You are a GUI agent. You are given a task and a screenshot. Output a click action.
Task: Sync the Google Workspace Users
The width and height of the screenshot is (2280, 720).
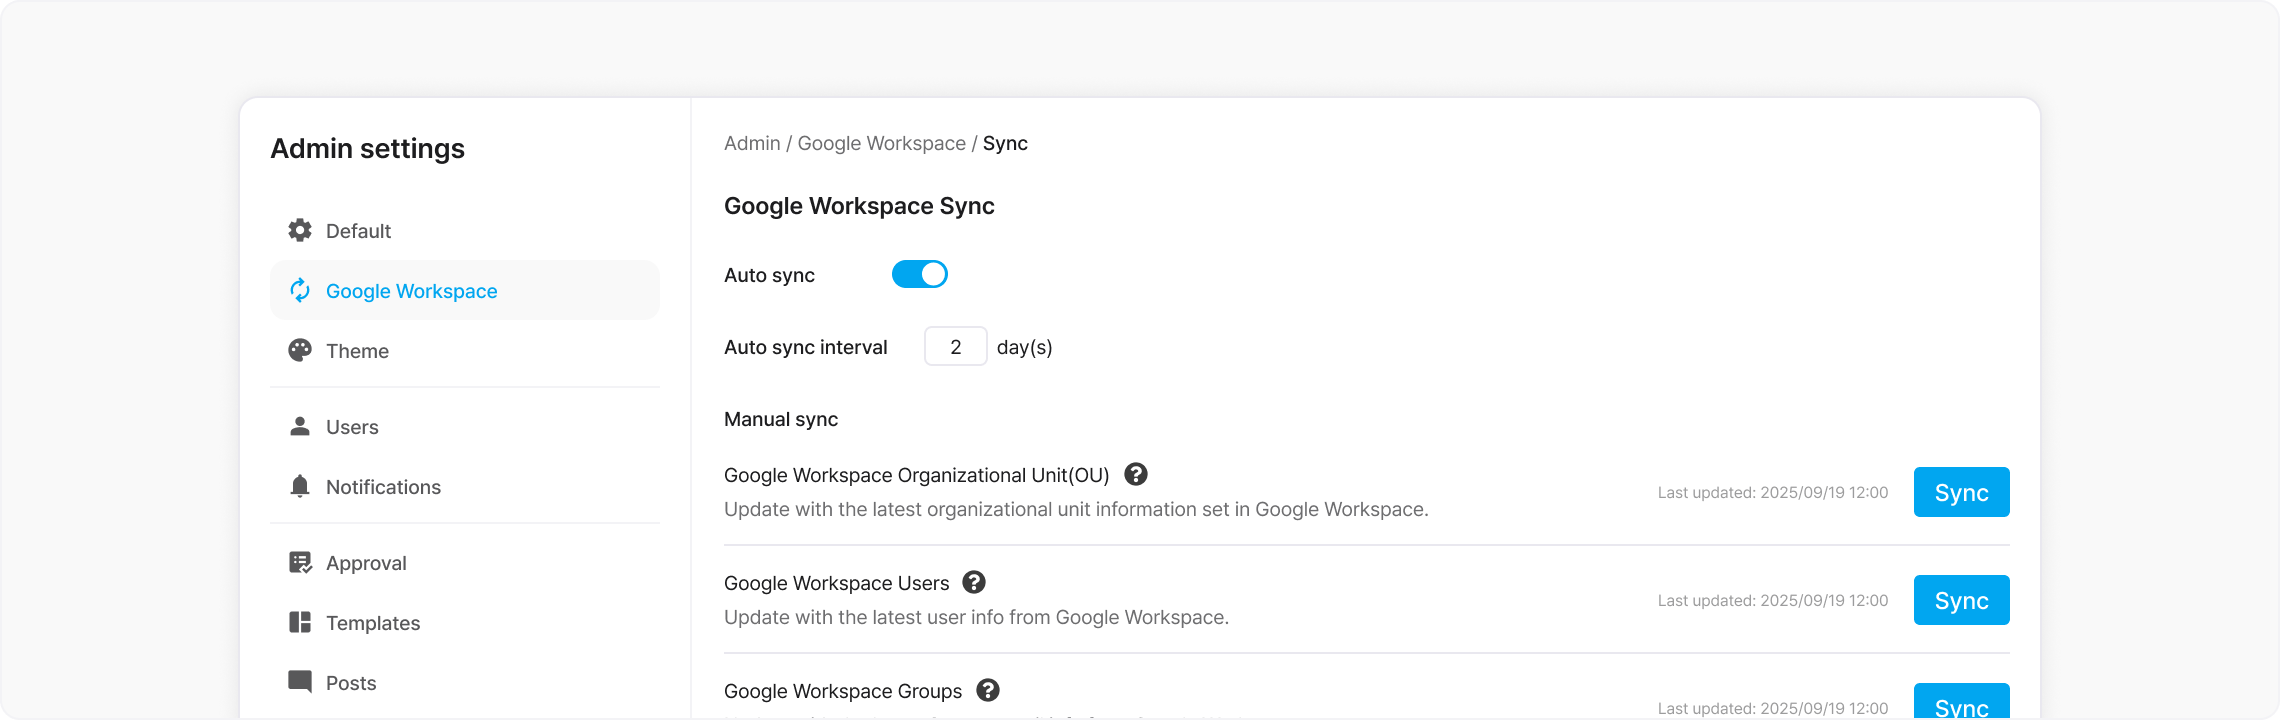1962,600
